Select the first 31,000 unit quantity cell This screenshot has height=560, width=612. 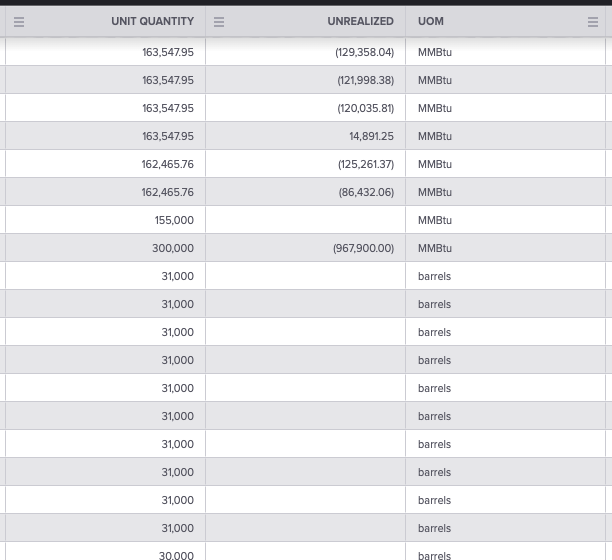(105, 276)
